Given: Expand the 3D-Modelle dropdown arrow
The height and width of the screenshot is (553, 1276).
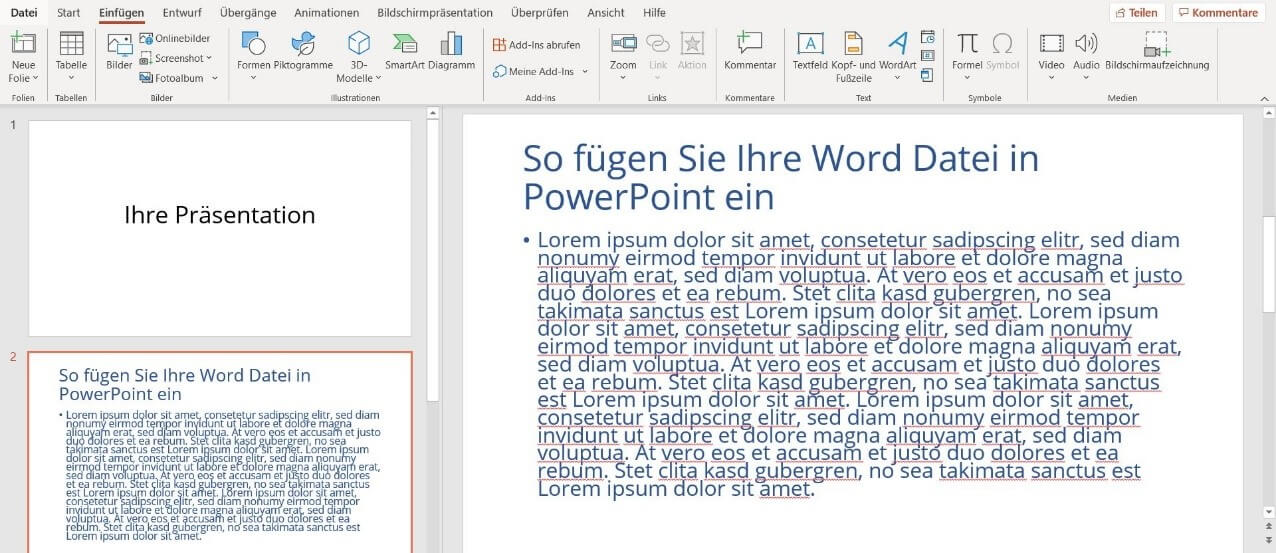Looking at the screenshot, I should [x=380, y=78].
